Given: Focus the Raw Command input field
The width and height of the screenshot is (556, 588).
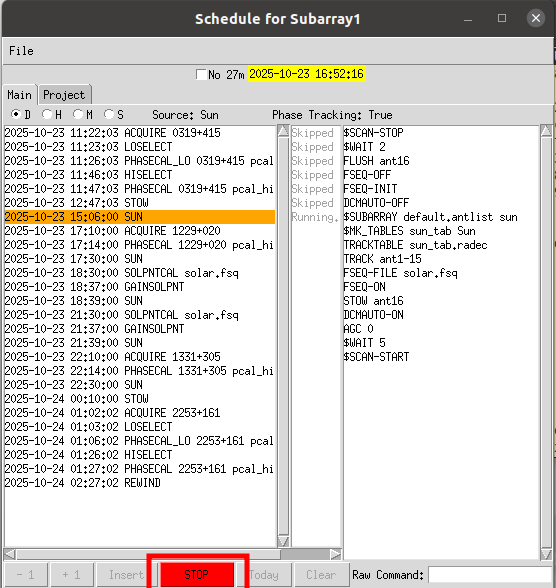Looking at the screenshot, I should [490, 574].
